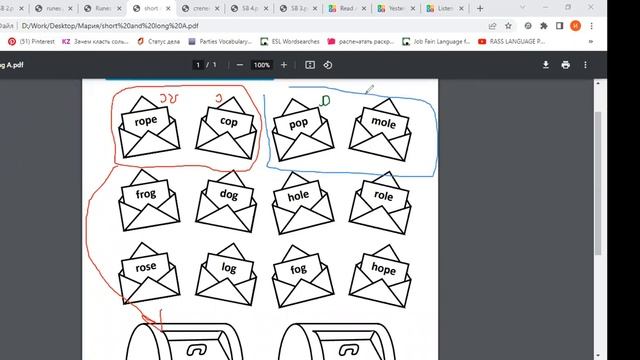The image size is (640, 360).
Task: Open the 'Статус дела' bookmark
Action: point(158,41)
